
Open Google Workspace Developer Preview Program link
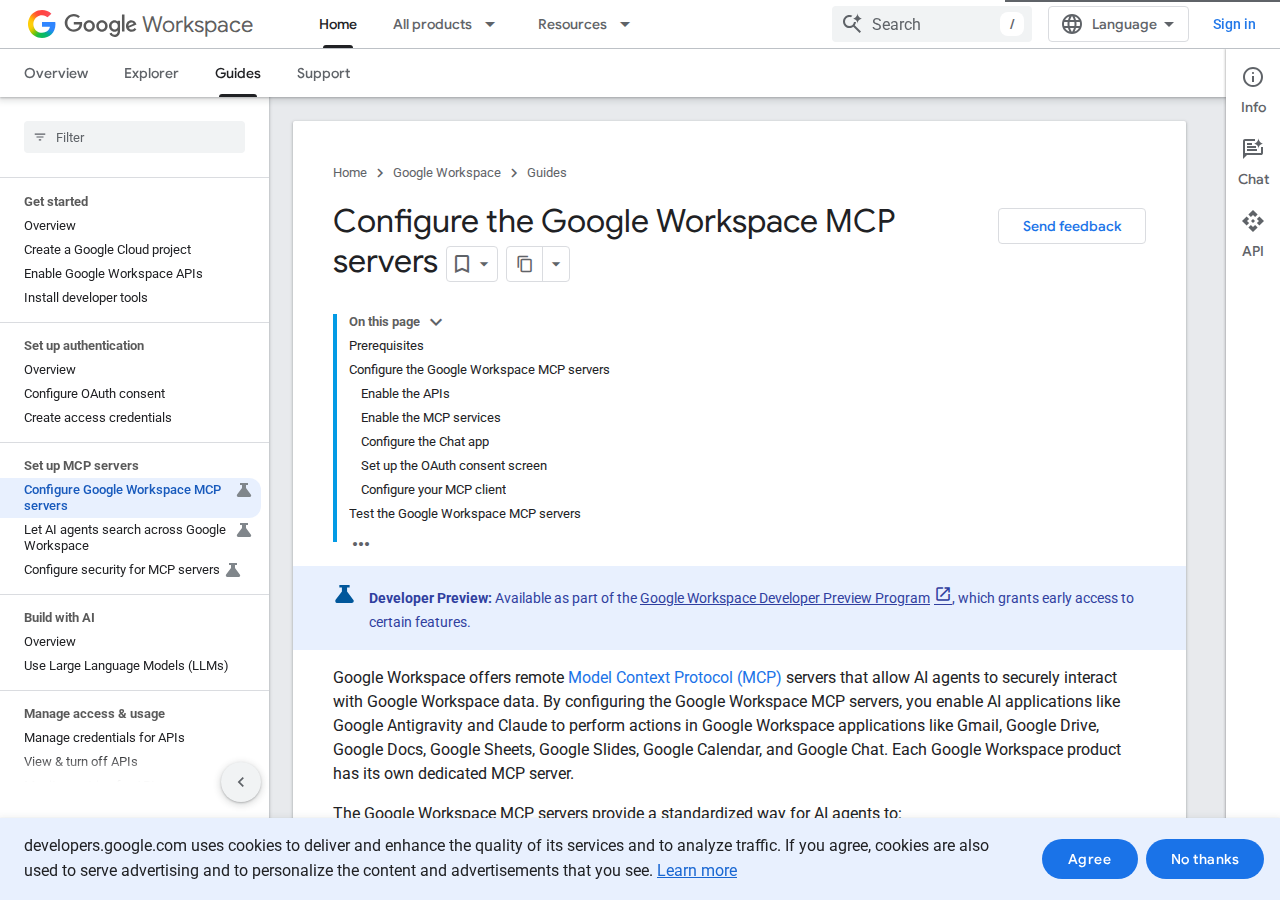coord(785,598)
